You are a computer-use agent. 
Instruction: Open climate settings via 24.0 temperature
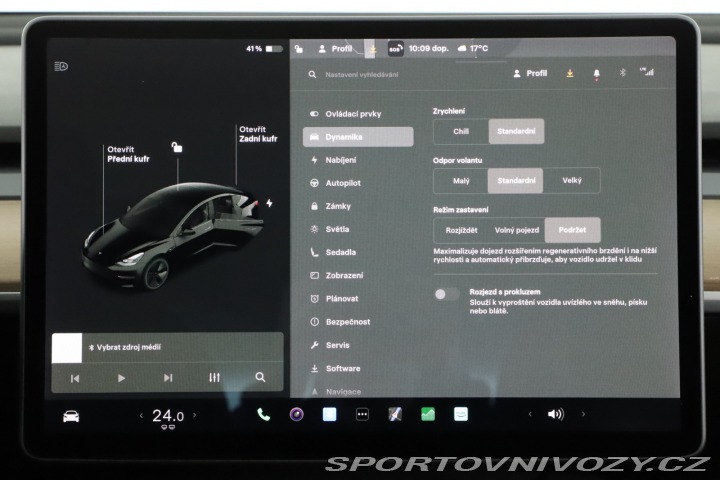coord(168,416)
